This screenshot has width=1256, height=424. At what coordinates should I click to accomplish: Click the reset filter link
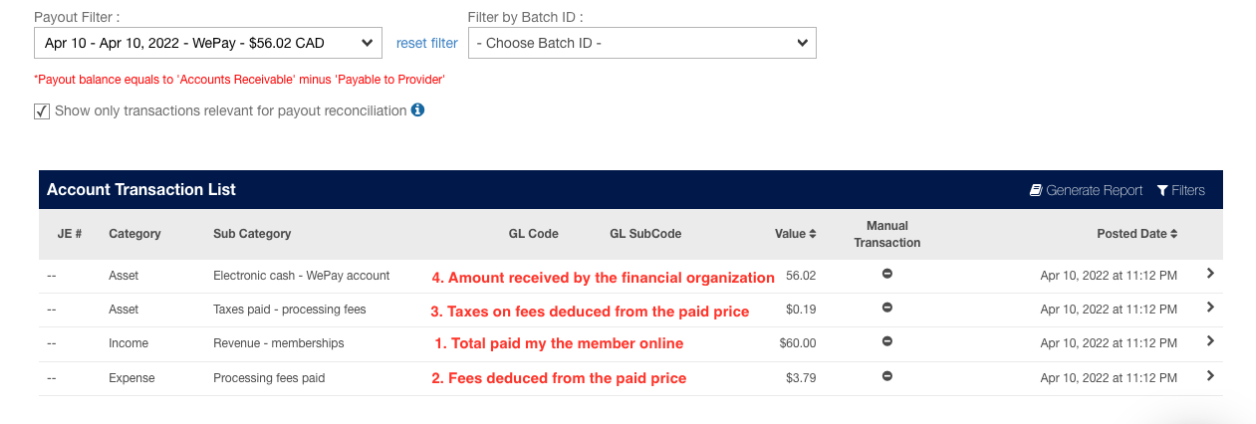pos(427,43)
